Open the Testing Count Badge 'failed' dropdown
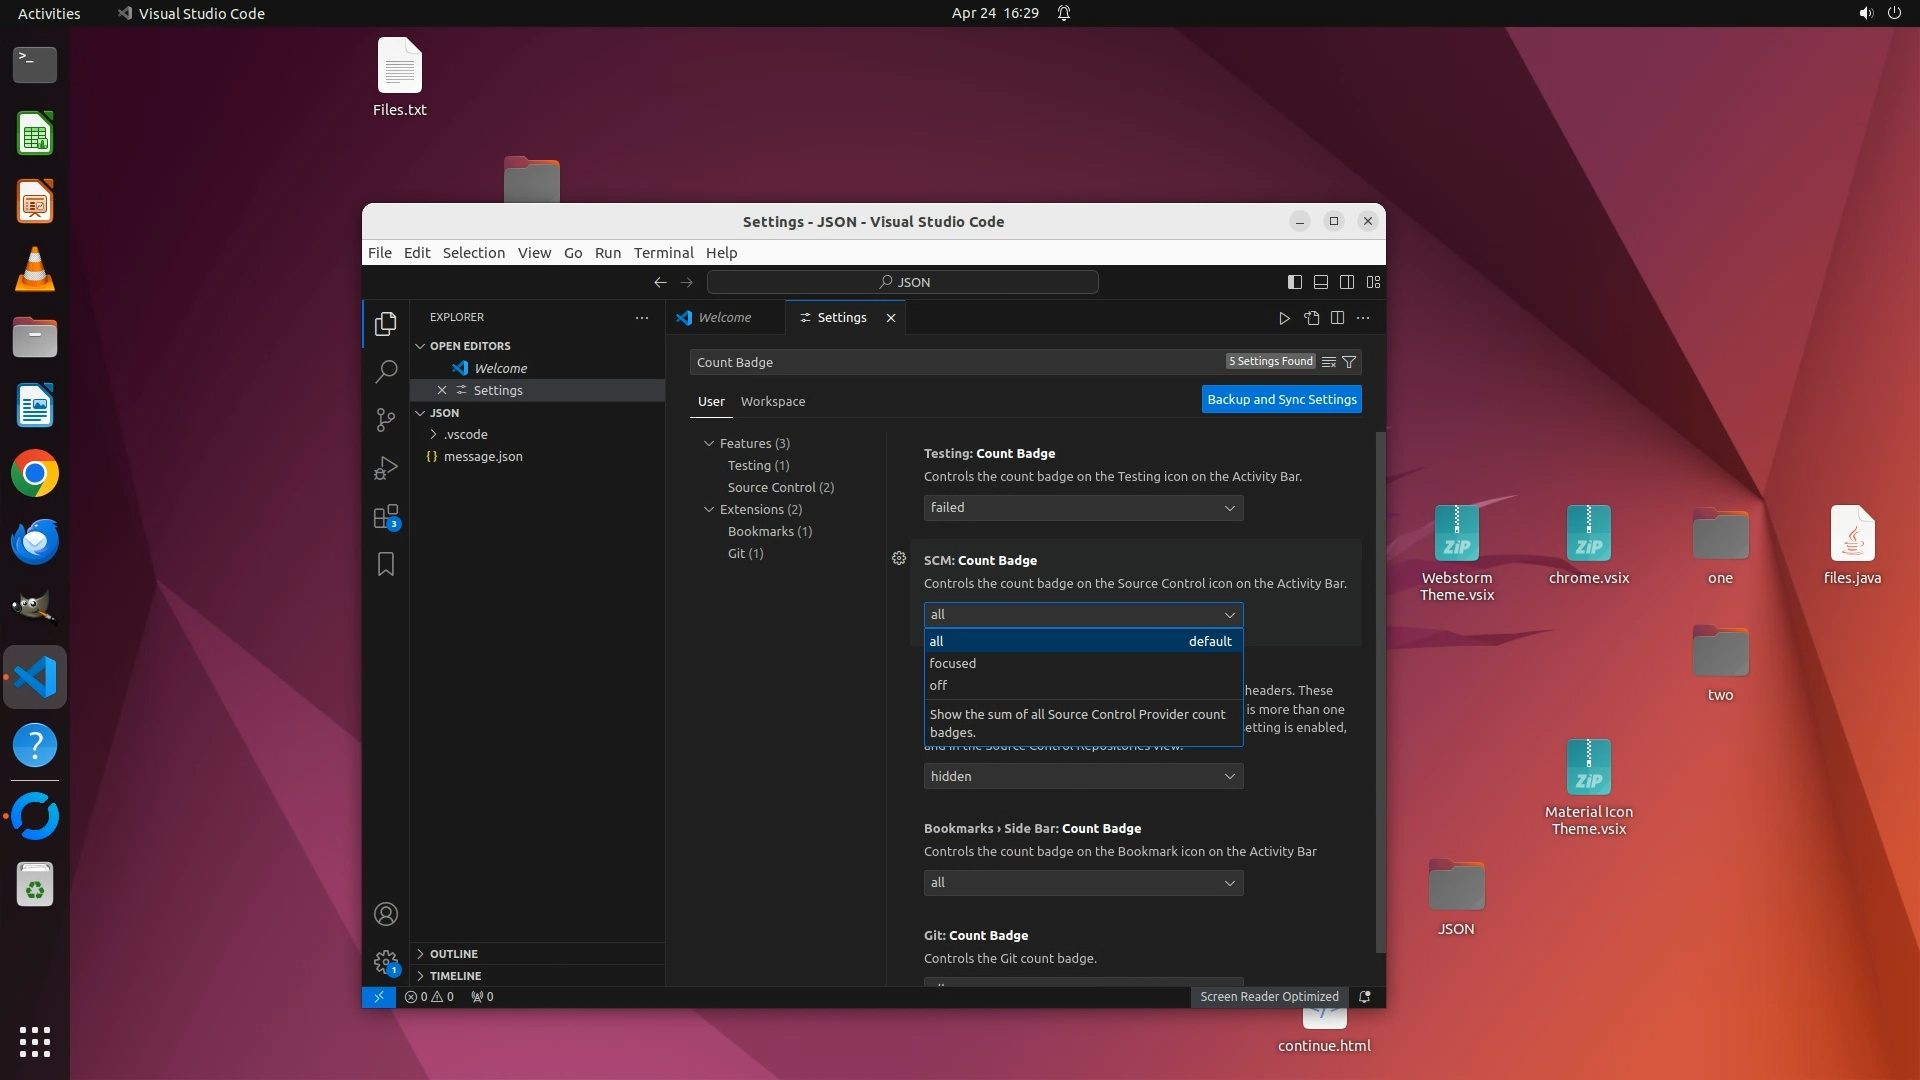This screenshot has width=1920, height=1080. (1083, 508)
